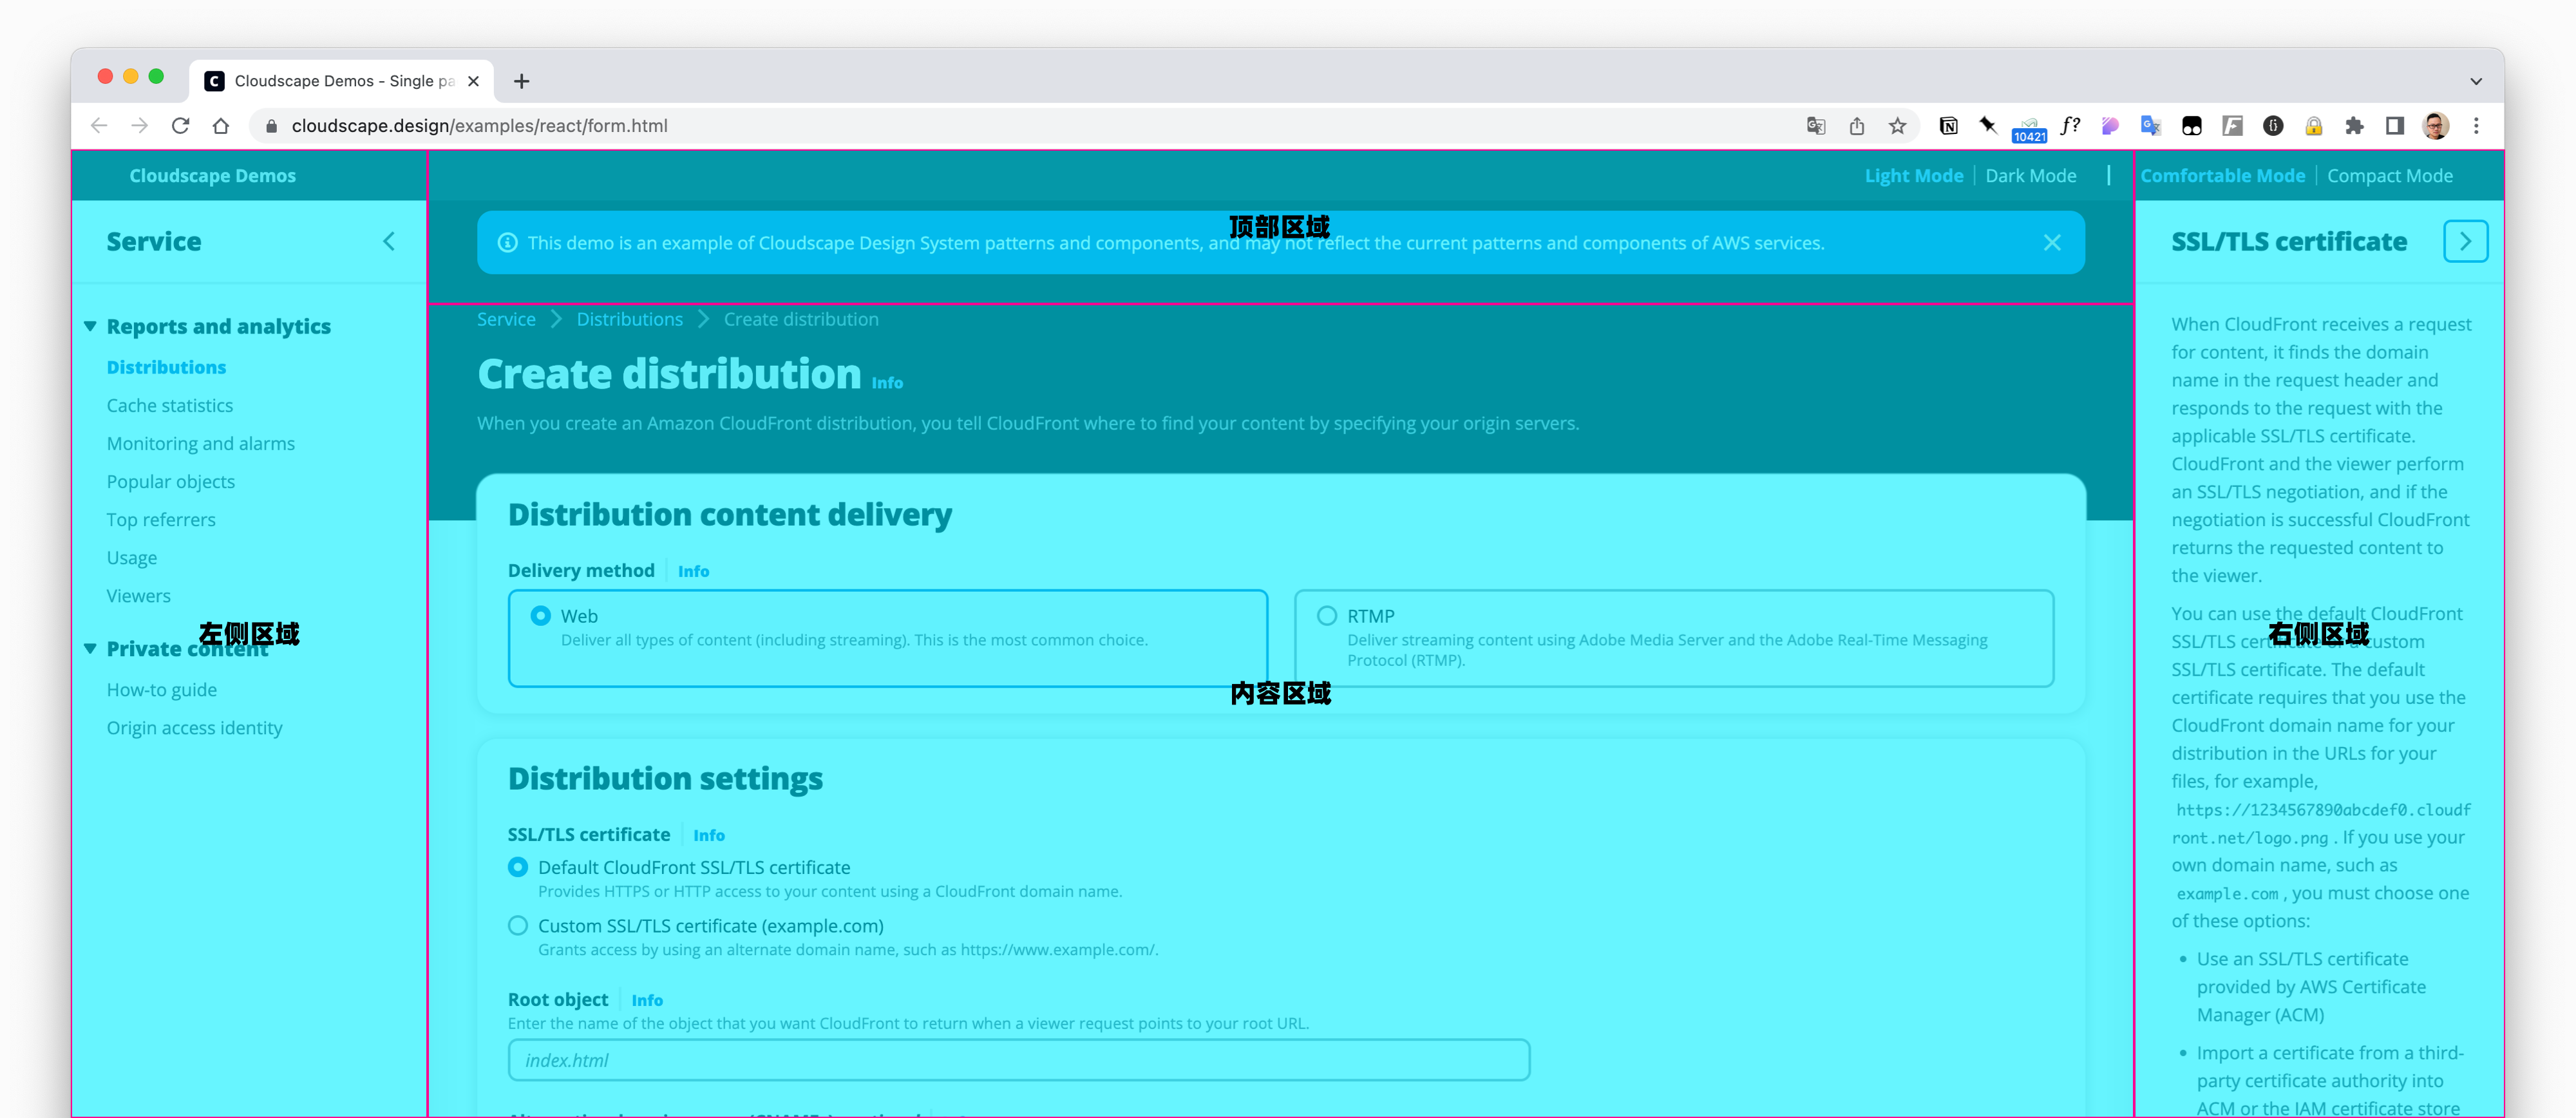Open the page translate icon in address bar
The width and height of the screenshot is (2576, 1118).
coord(1815,125)
